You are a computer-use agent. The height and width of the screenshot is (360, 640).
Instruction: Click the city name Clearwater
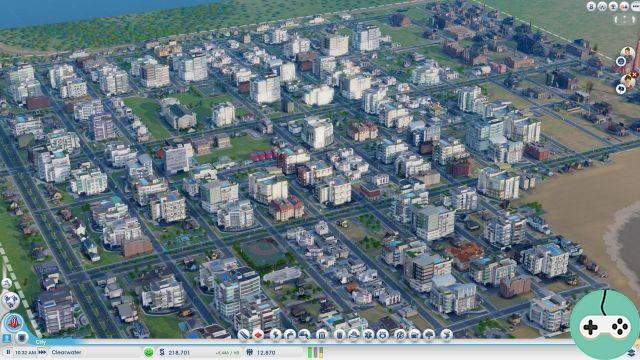[67, 352]
